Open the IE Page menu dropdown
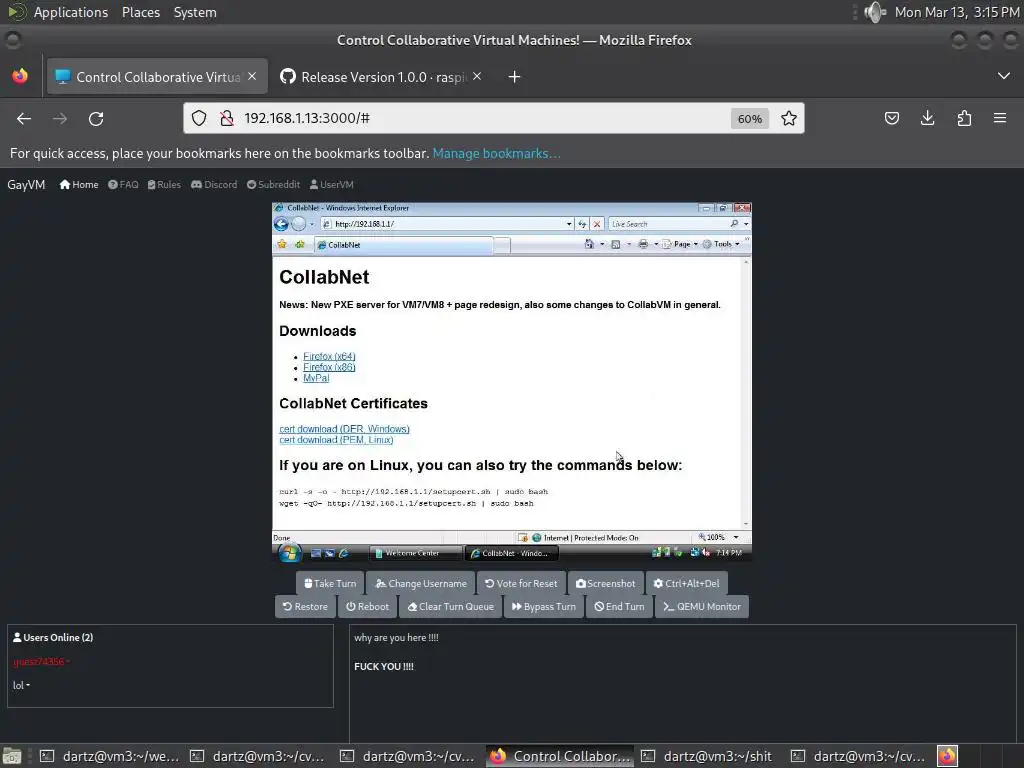 680,244
